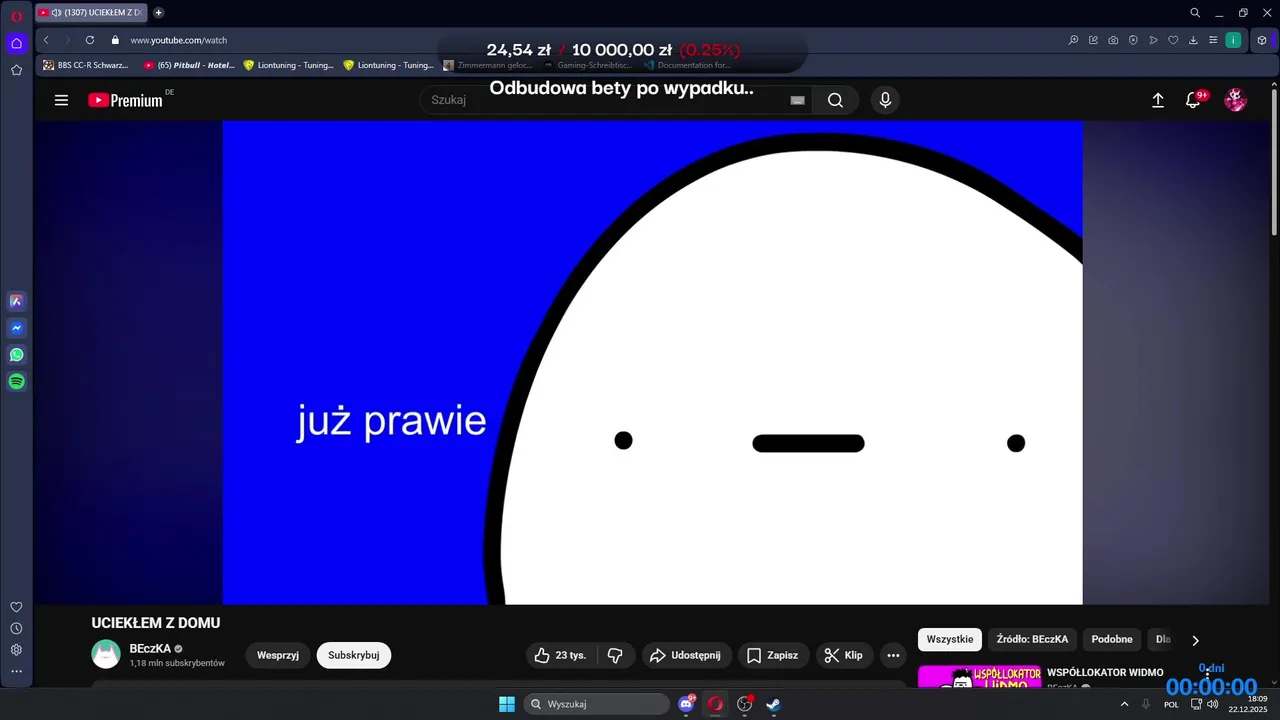Screen dimensions: 1280x720
Task: Open the YouTube hamburger guide menu
Action: [61, 100]
